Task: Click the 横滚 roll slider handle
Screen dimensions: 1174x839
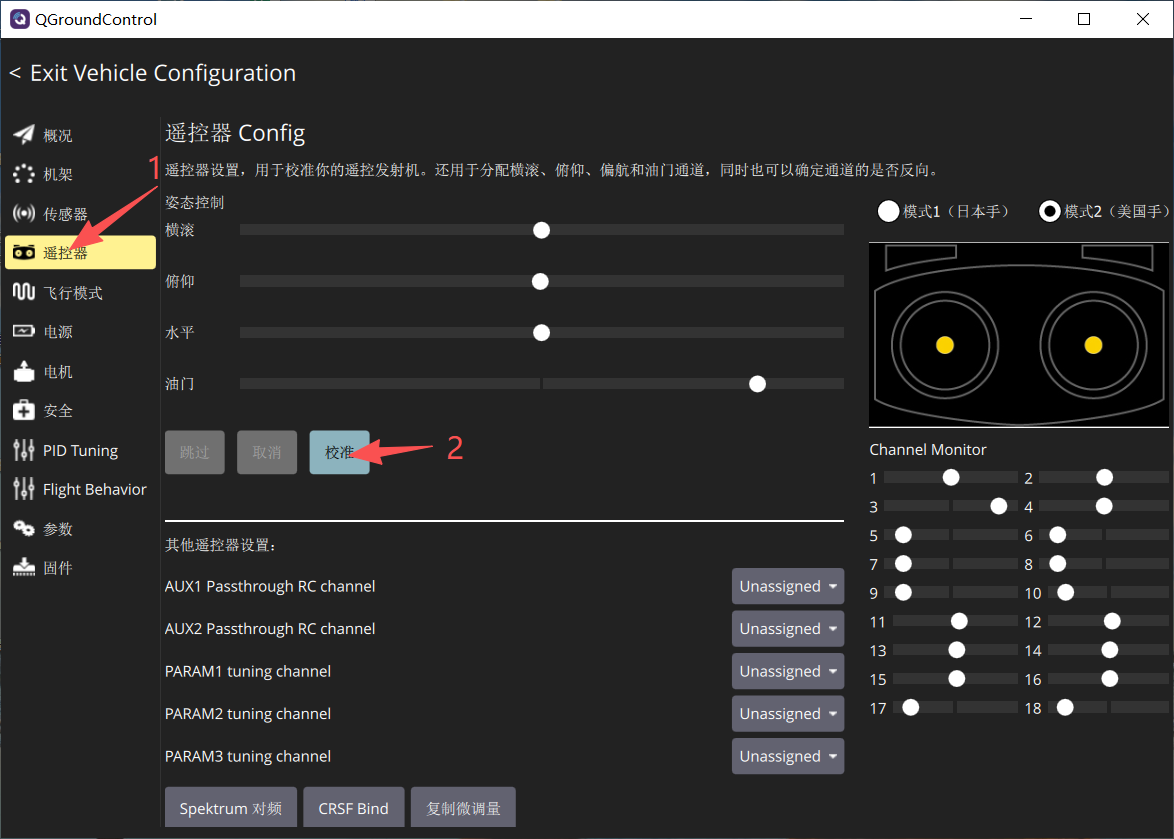Action: (541, 230)
